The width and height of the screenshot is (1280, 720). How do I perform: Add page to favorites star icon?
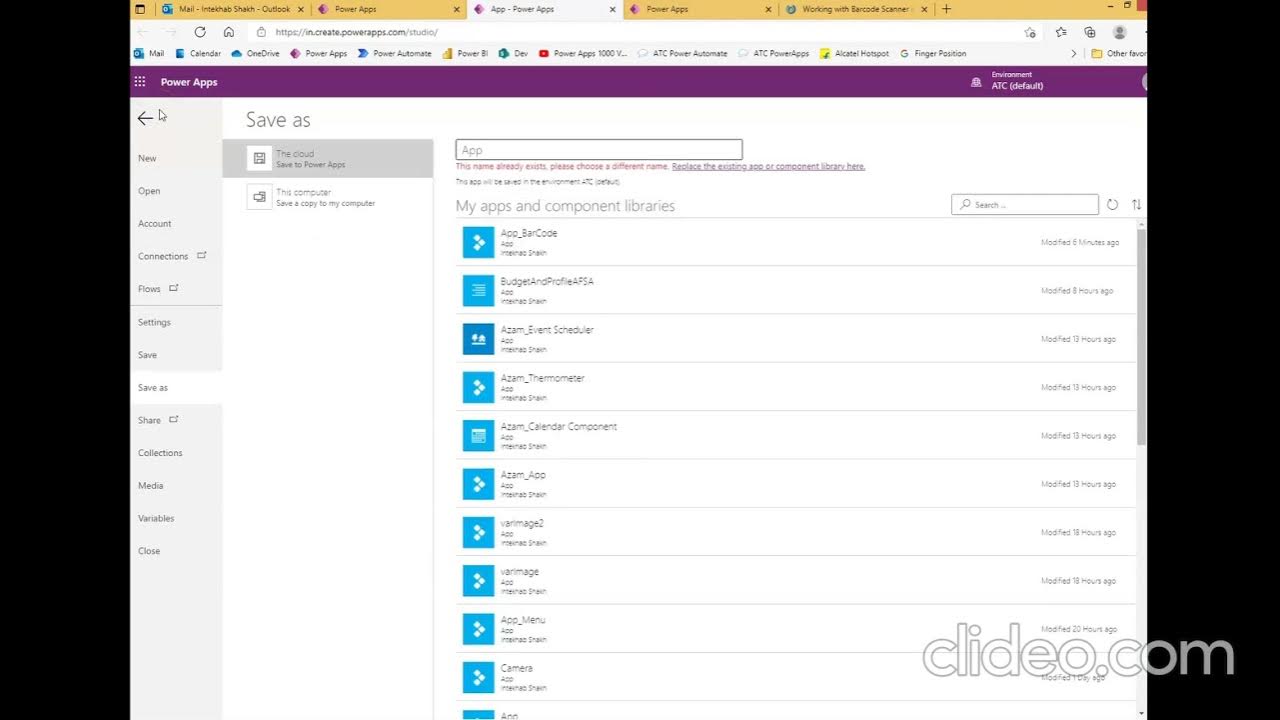pyautogui.click(x=1030, y=32)
